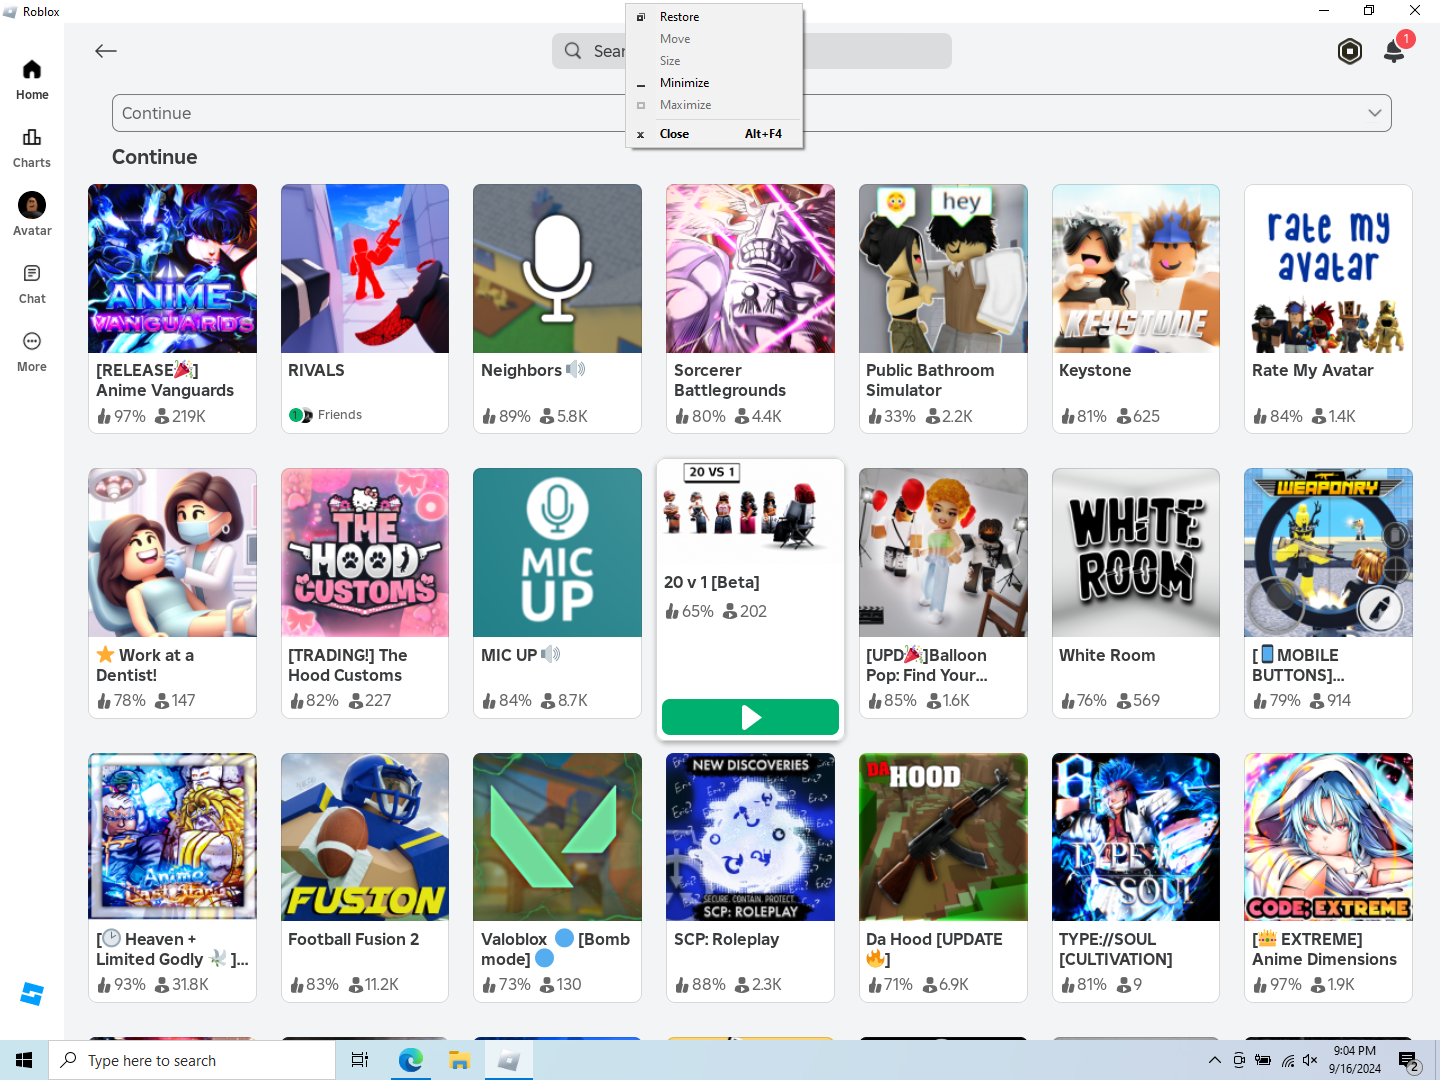Click the Roblox Studio icon in the sidebar
1440x1080 pixels.
click(32, 994)
